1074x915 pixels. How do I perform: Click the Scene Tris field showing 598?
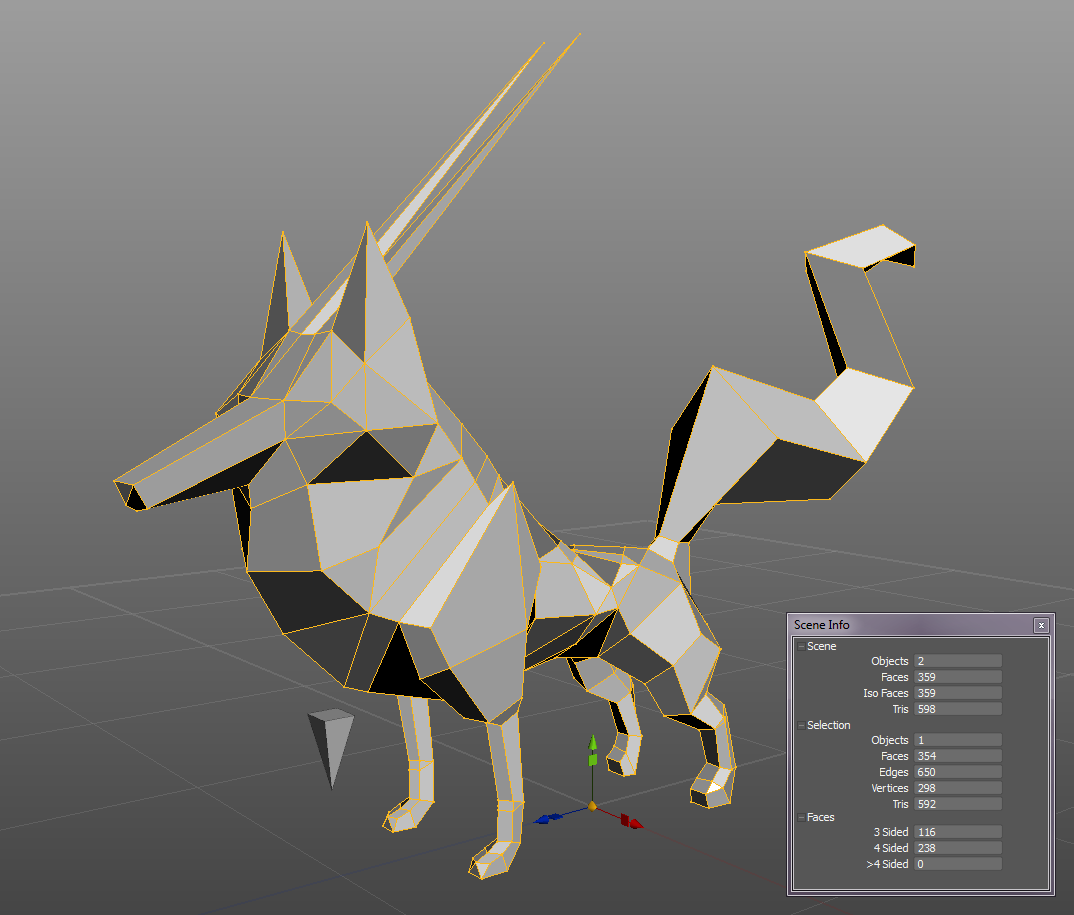tap(958, 710)
